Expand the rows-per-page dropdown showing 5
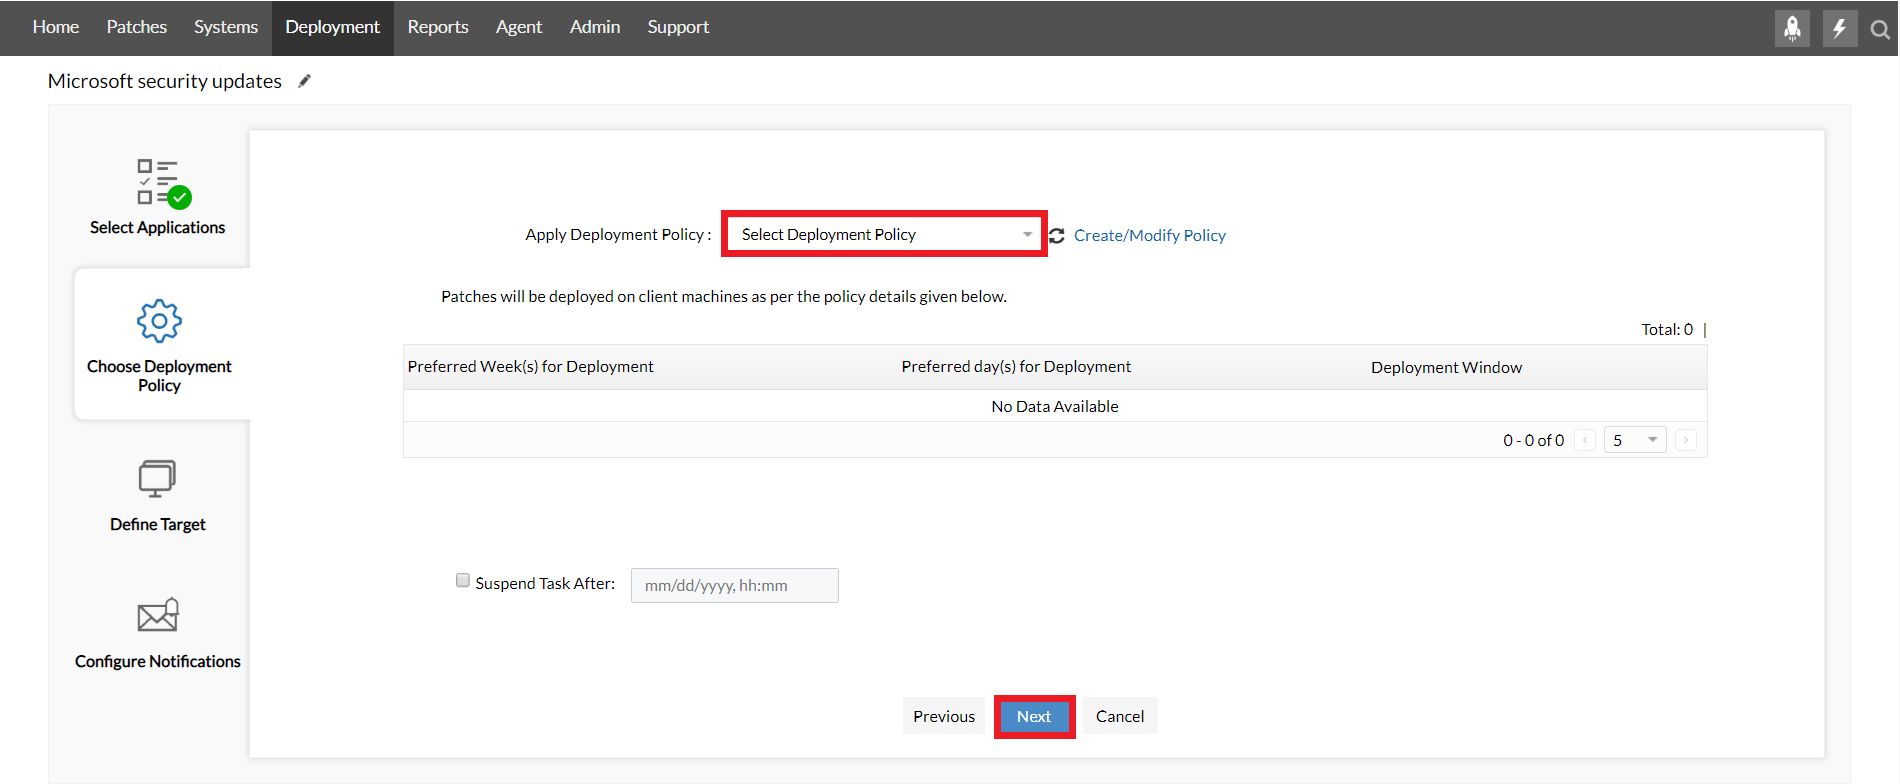 [1634, 440]
